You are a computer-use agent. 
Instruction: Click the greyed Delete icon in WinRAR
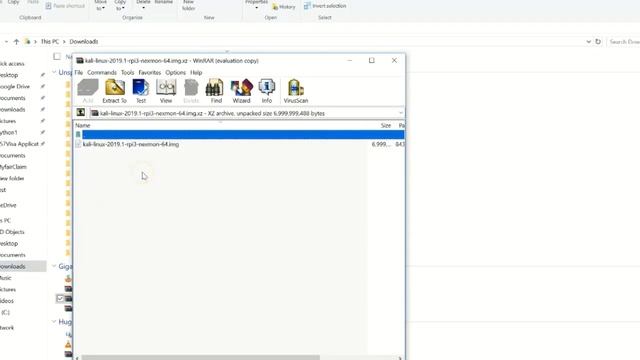click(x=191, y=91)
